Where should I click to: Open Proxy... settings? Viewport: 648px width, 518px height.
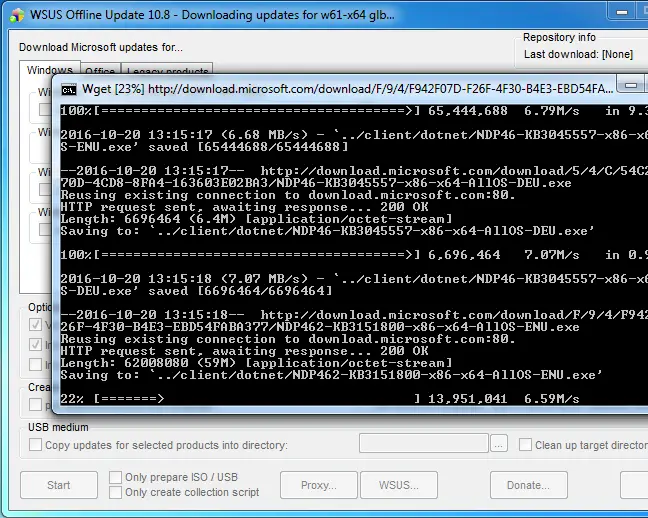[x=319, y=485]
